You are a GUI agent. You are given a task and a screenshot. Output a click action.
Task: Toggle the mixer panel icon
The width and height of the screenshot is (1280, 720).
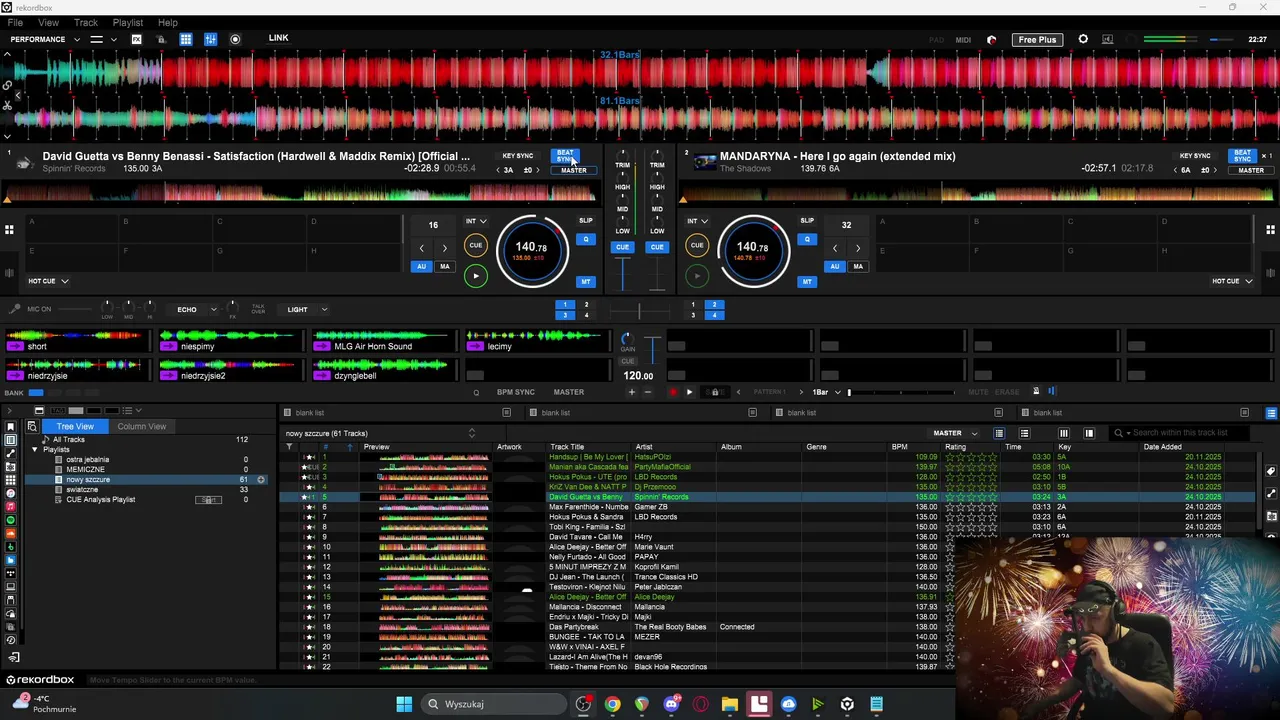(x=210, y=39)
